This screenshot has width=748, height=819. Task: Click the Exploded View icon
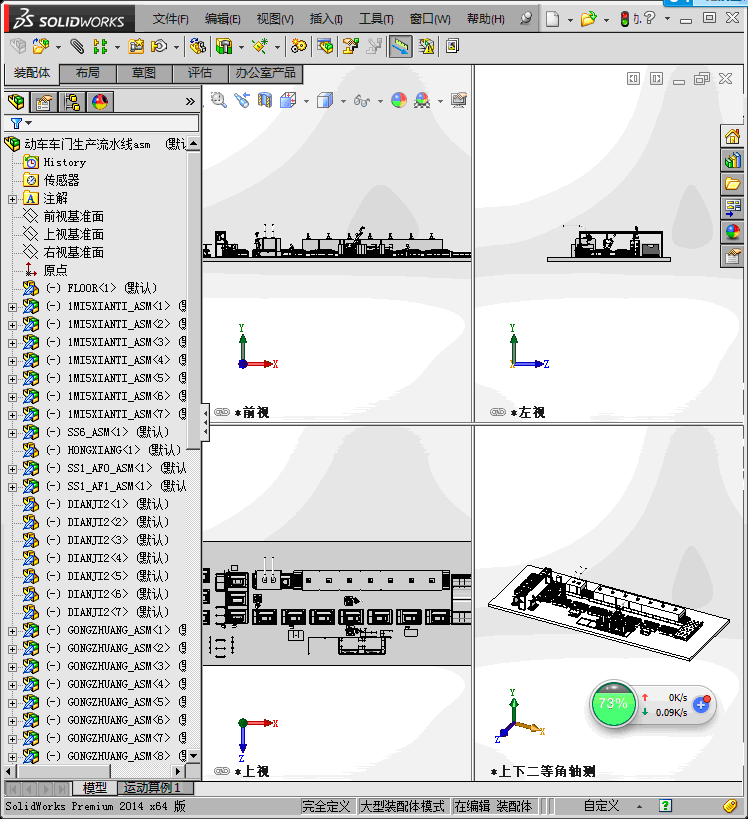point(350,46)
